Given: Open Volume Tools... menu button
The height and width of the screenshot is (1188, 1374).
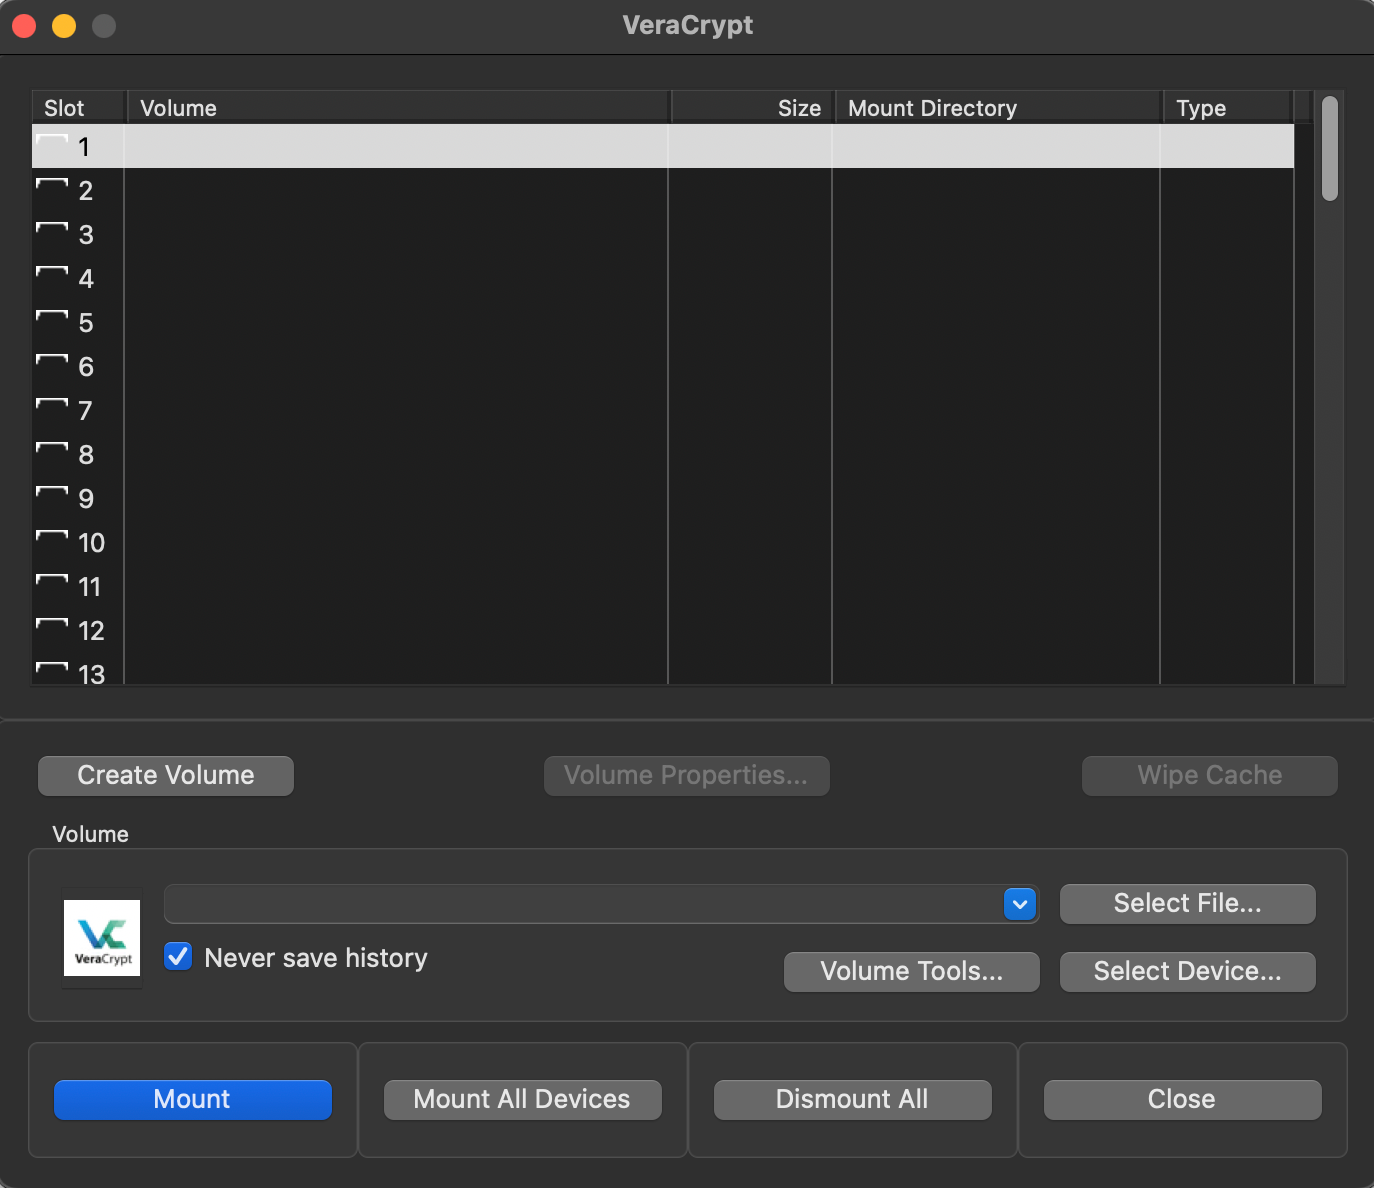Looking at the screenshot, I should point(911,972).
